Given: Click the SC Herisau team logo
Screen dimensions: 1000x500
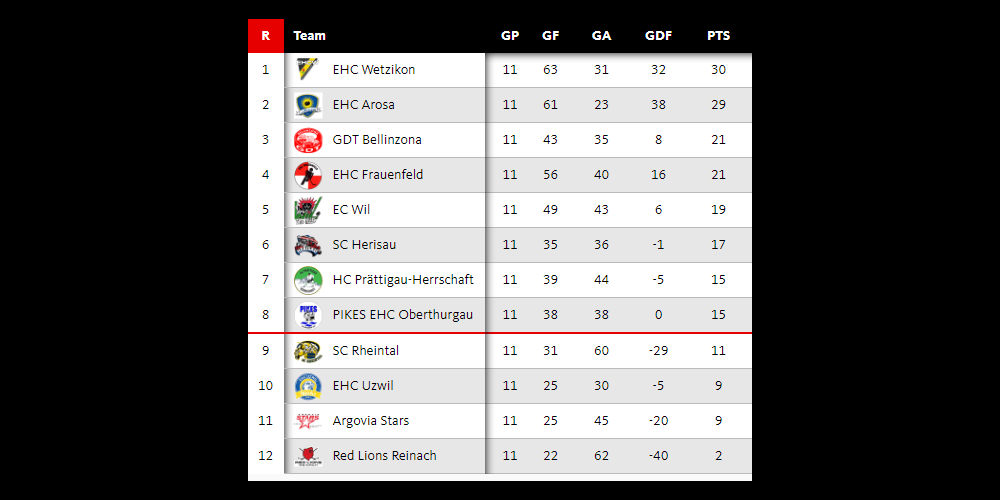Looking at the screenshot, I should [x=308, y=245].
